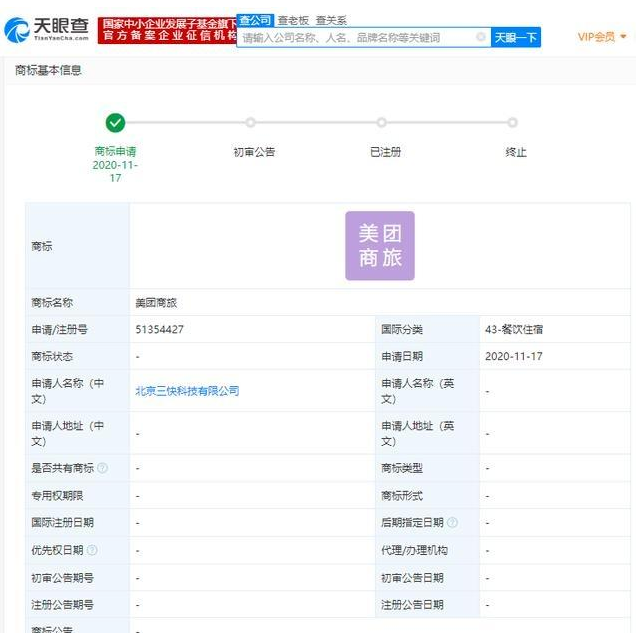Select the 43-餐饮住宿 classification value
636x637 pixels.
pos(514,329)
